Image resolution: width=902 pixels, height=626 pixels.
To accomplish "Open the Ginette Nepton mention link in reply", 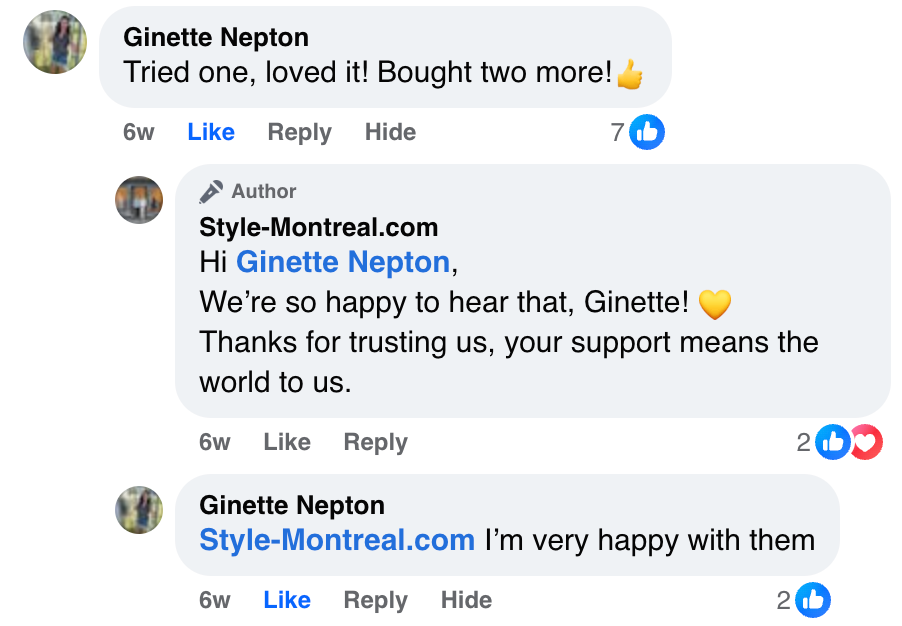I will point(343,262).
